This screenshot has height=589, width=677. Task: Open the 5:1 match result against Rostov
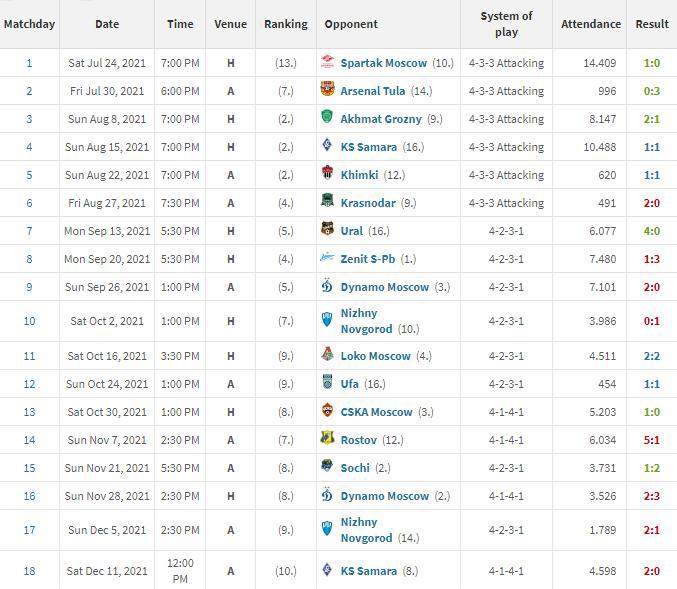coord(652,440)
